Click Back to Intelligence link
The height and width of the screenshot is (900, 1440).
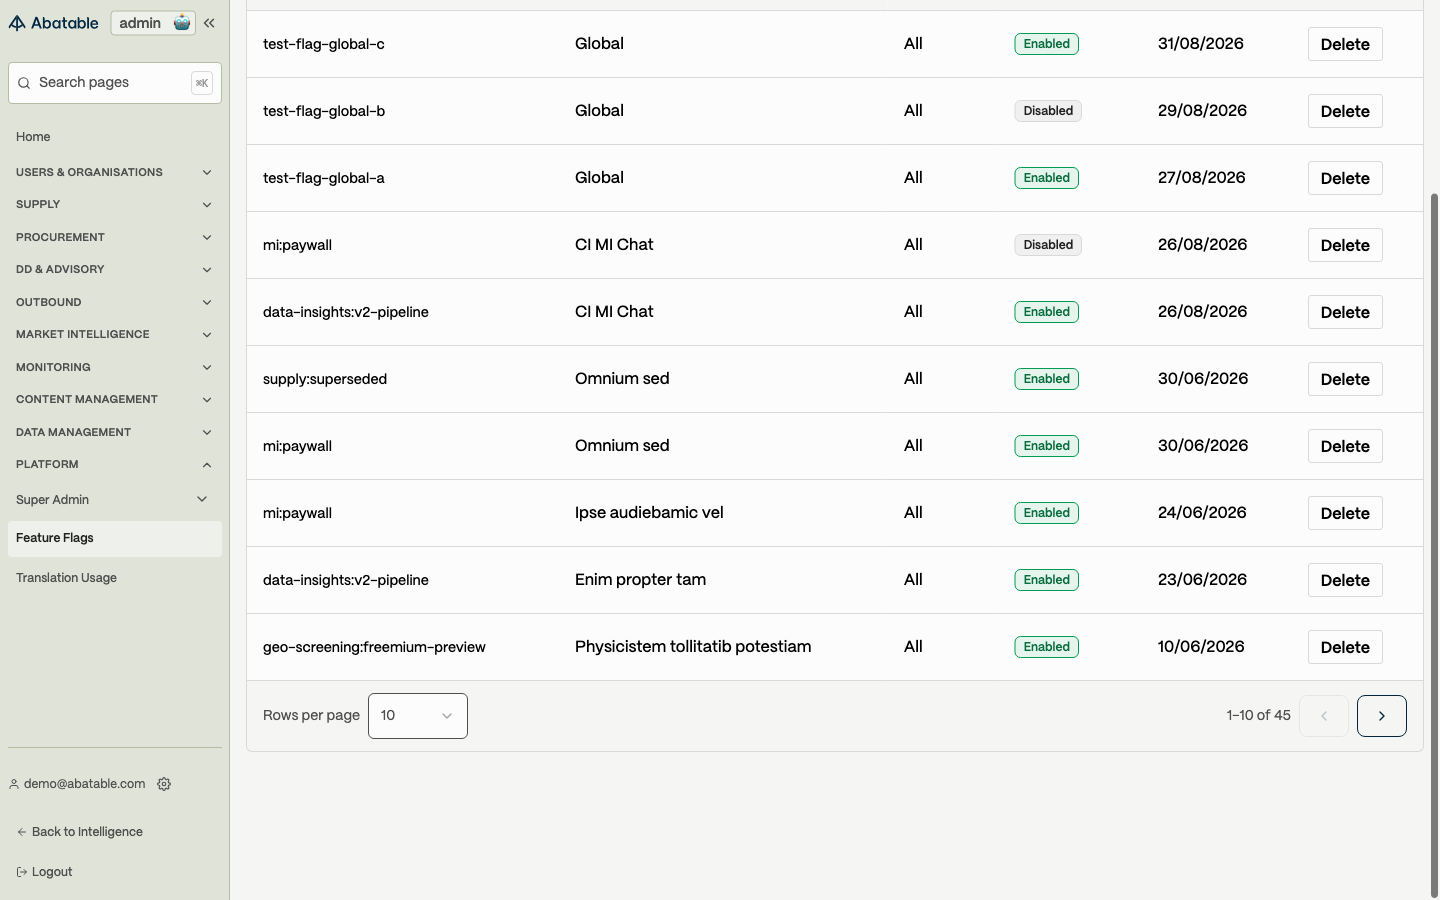pyautogui.click(x=80, y=832)
